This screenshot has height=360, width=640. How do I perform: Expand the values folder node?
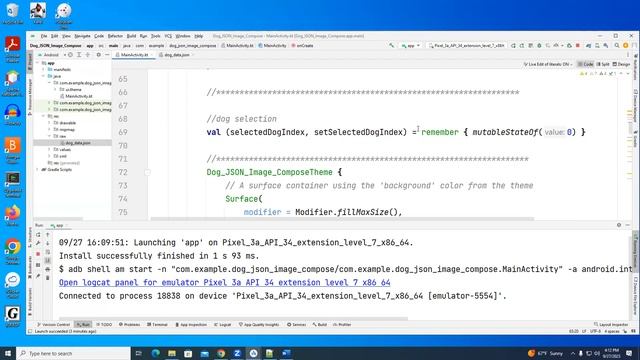(49, 149)
